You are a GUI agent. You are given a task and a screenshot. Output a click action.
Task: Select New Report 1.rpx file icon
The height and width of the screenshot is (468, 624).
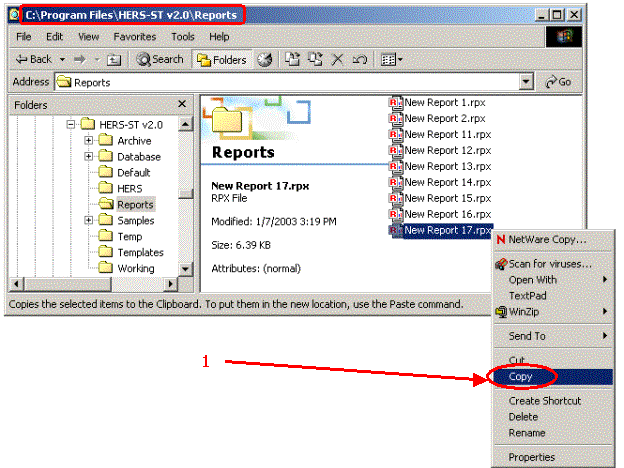click(395, 103)
